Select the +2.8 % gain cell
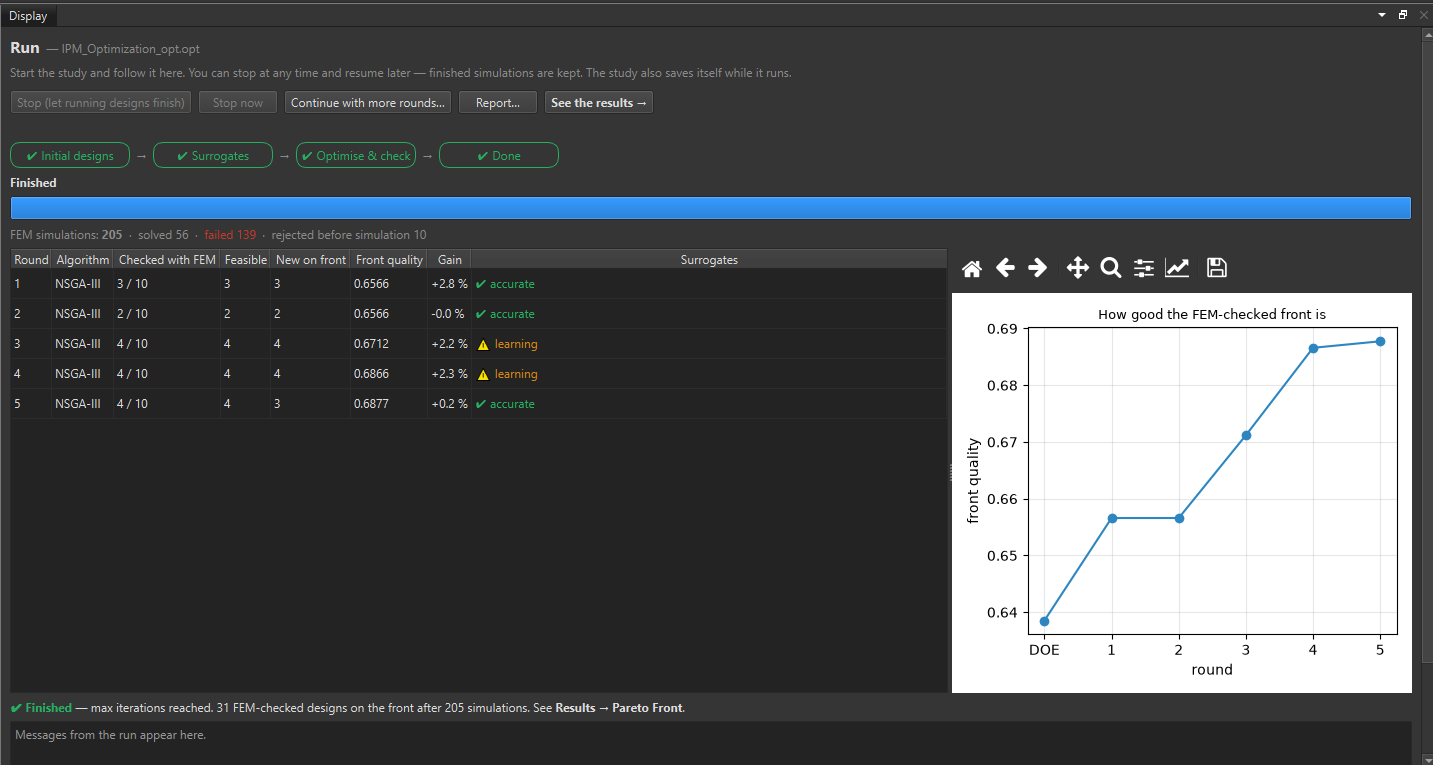Screen dimensions: 1433x765 (450, 284)
